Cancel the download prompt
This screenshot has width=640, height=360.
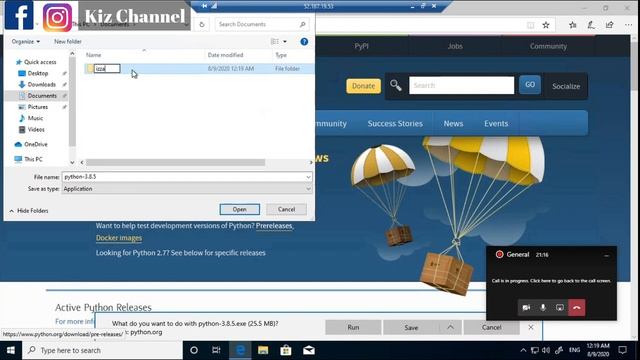click(491, 327)
